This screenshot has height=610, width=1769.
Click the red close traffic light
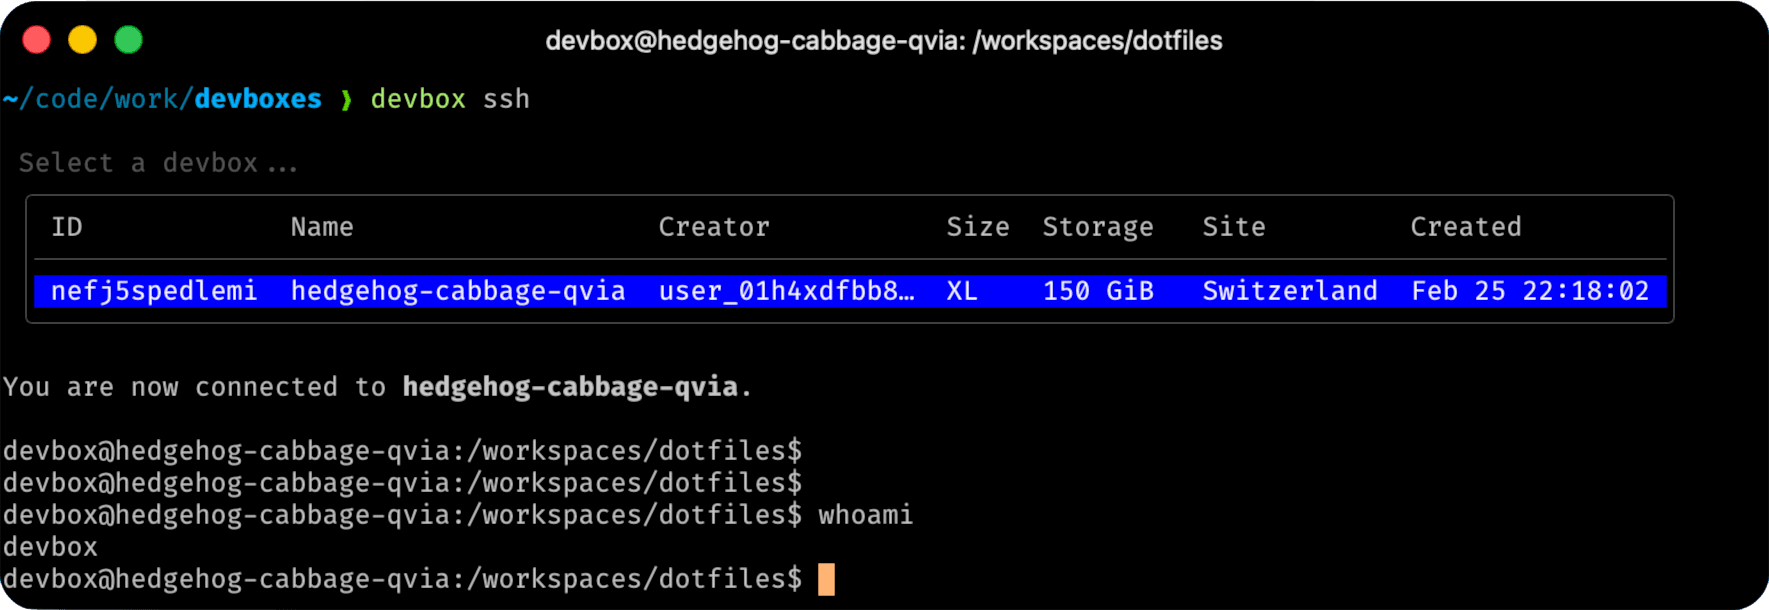pos(36,39)
